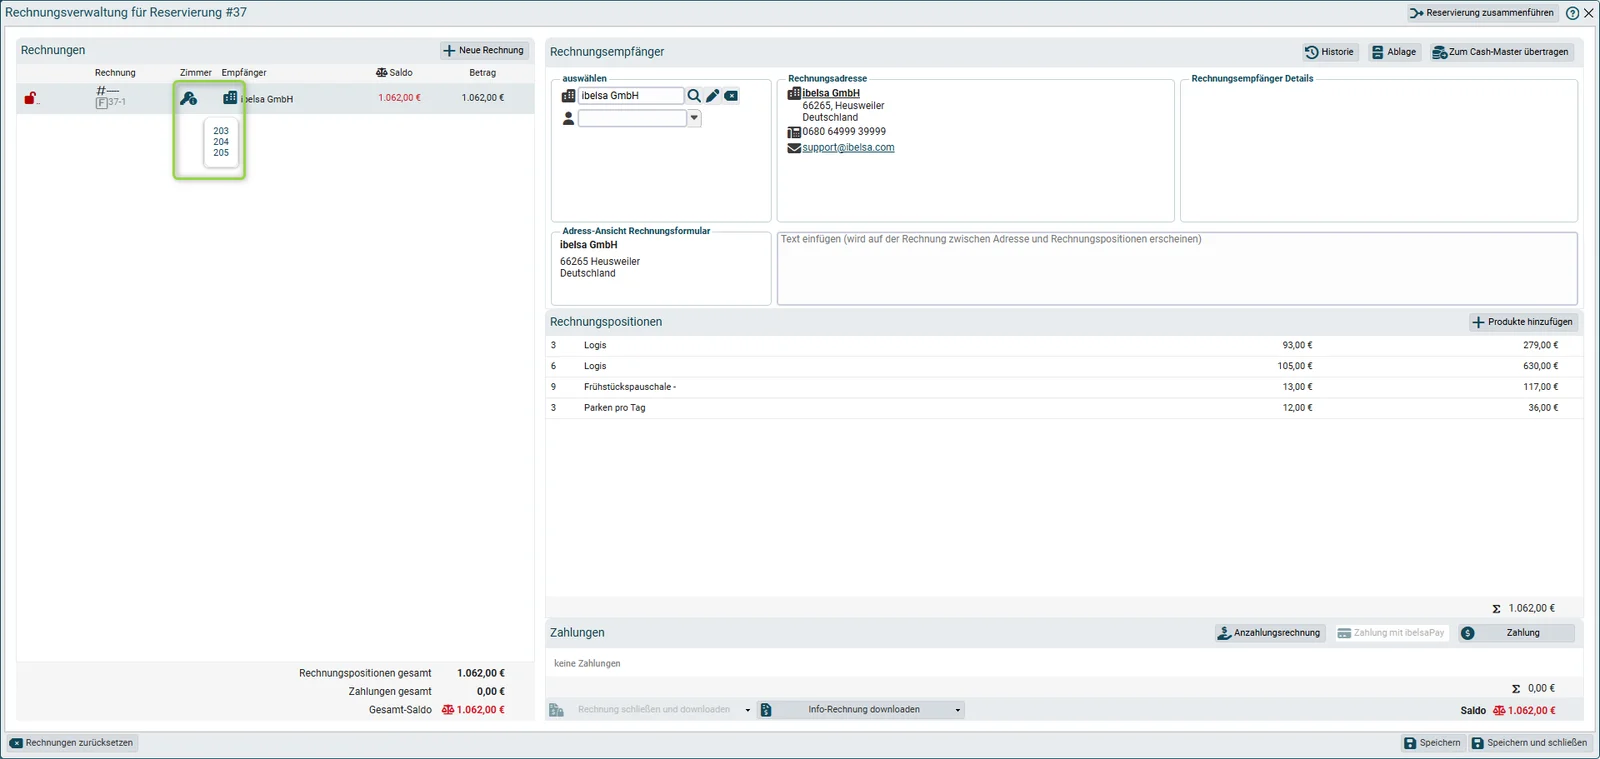Open help via the question mark icon

(x=1572, y=13)
